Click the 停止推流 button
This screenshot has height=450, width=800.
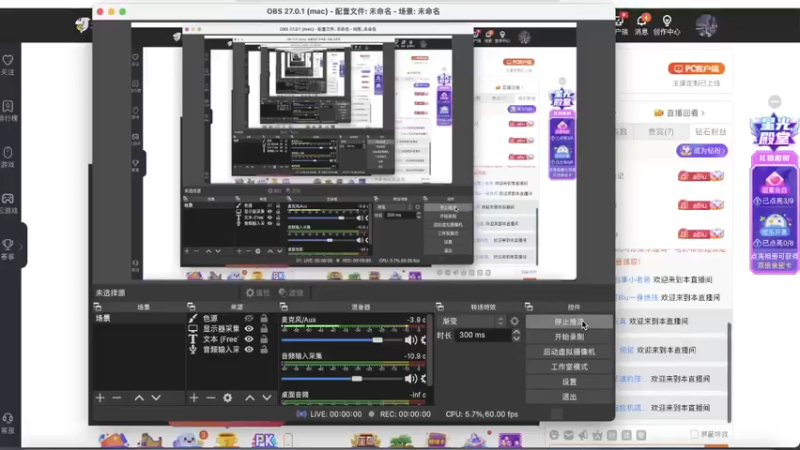(569, 322)
